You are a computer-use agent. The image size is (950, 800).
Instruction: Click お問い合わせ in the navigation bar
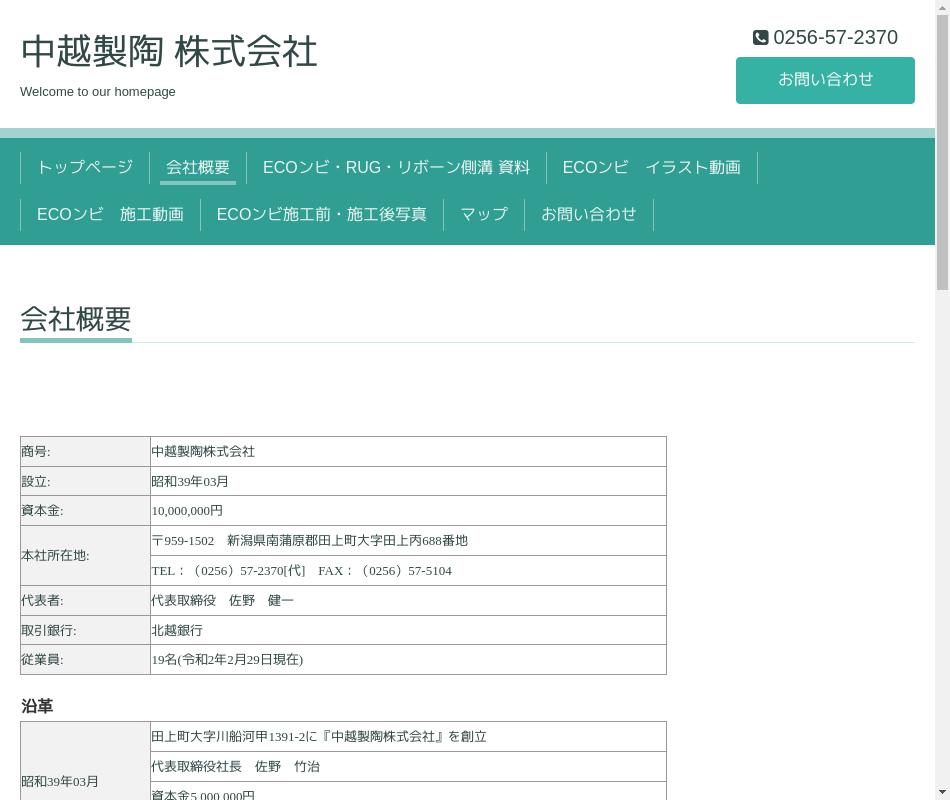[588, 215]
